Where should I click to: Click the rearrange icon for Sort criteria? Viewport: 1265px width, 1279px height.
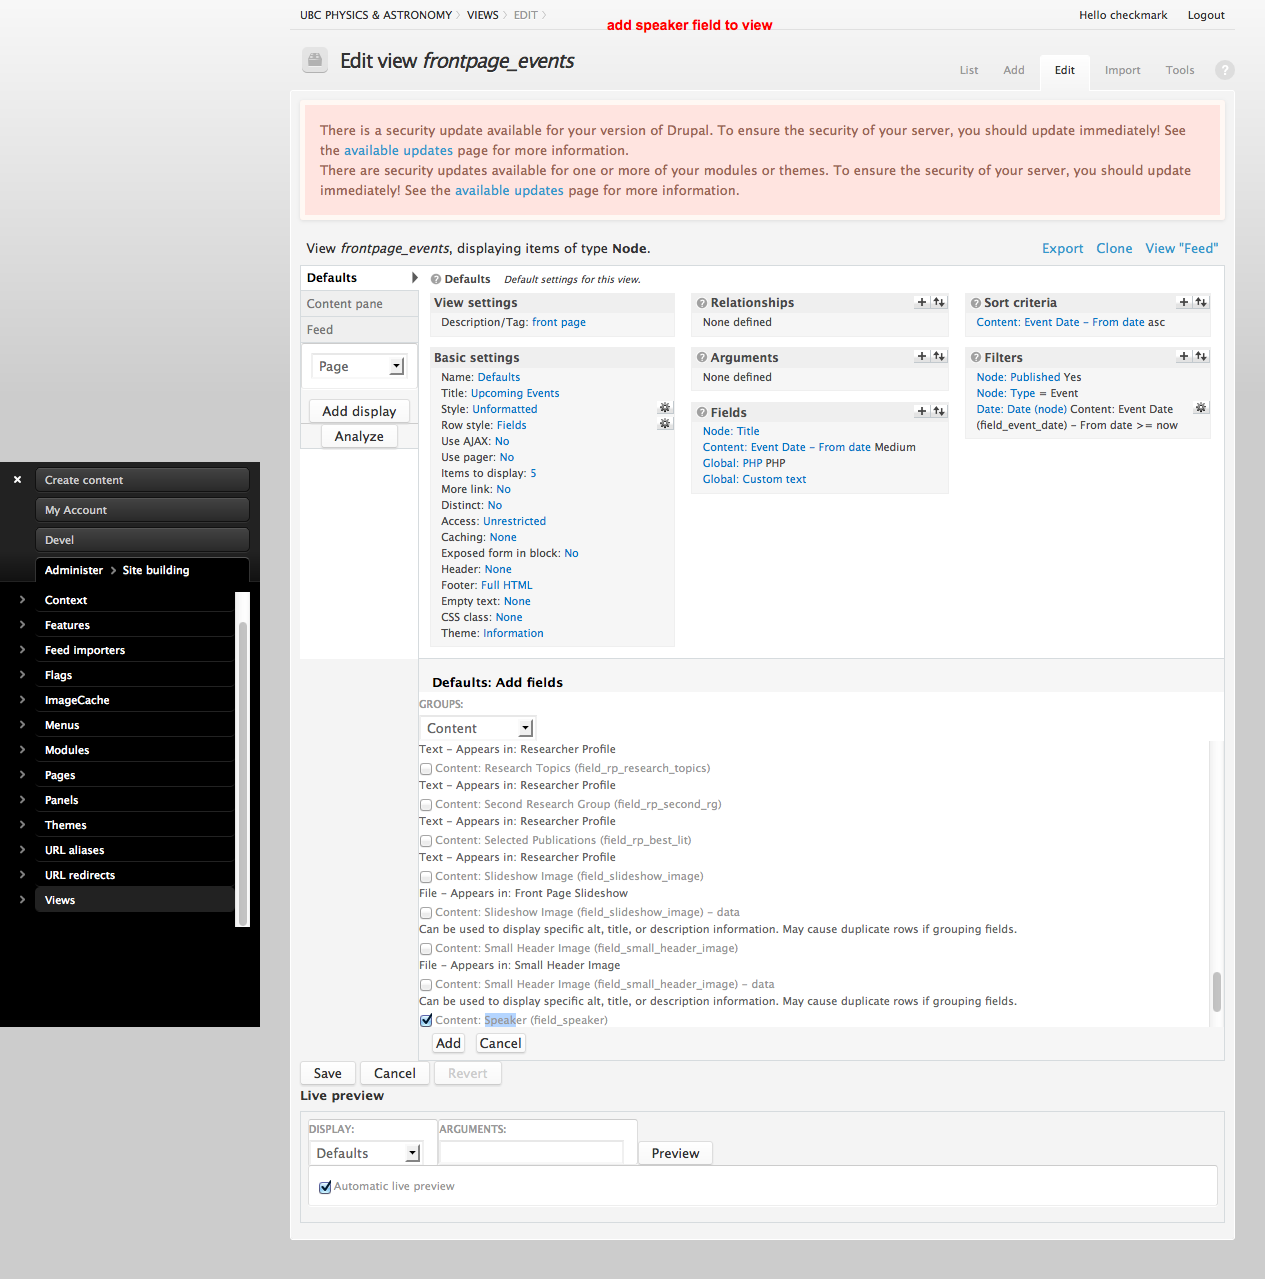tap(1201, 302)
